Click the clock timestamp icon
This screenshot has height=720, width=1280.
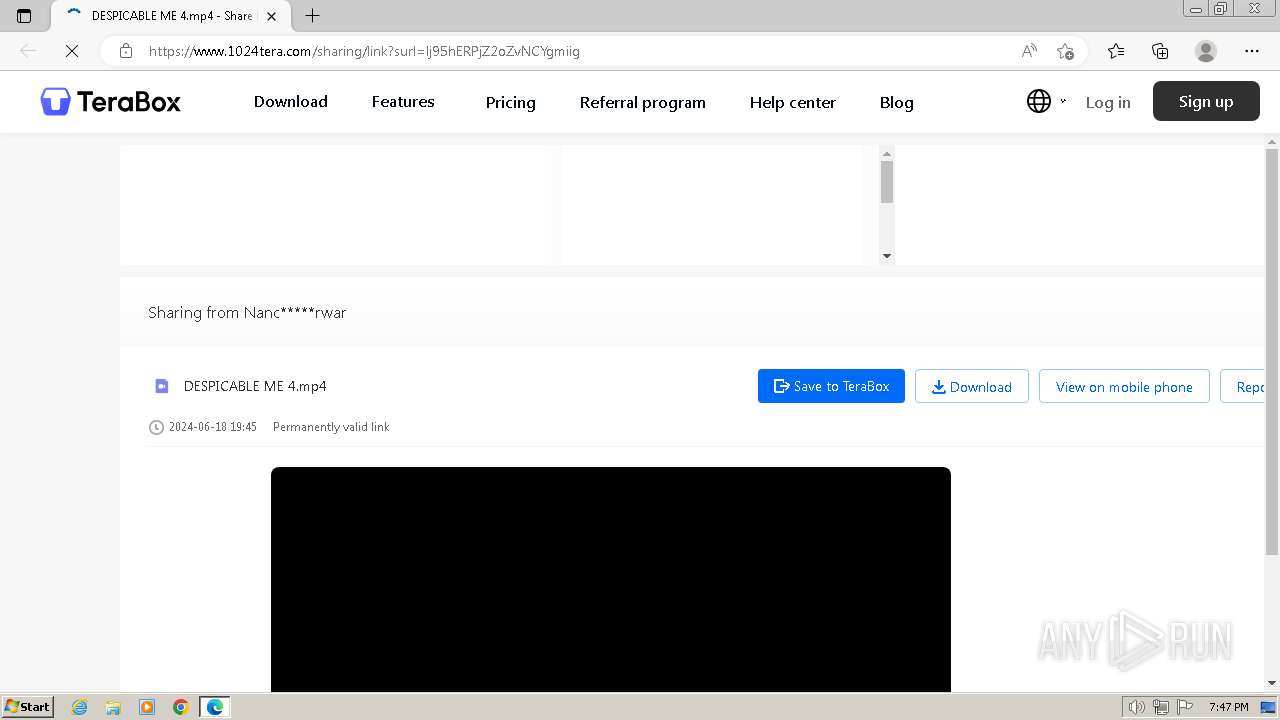[156, 427]
